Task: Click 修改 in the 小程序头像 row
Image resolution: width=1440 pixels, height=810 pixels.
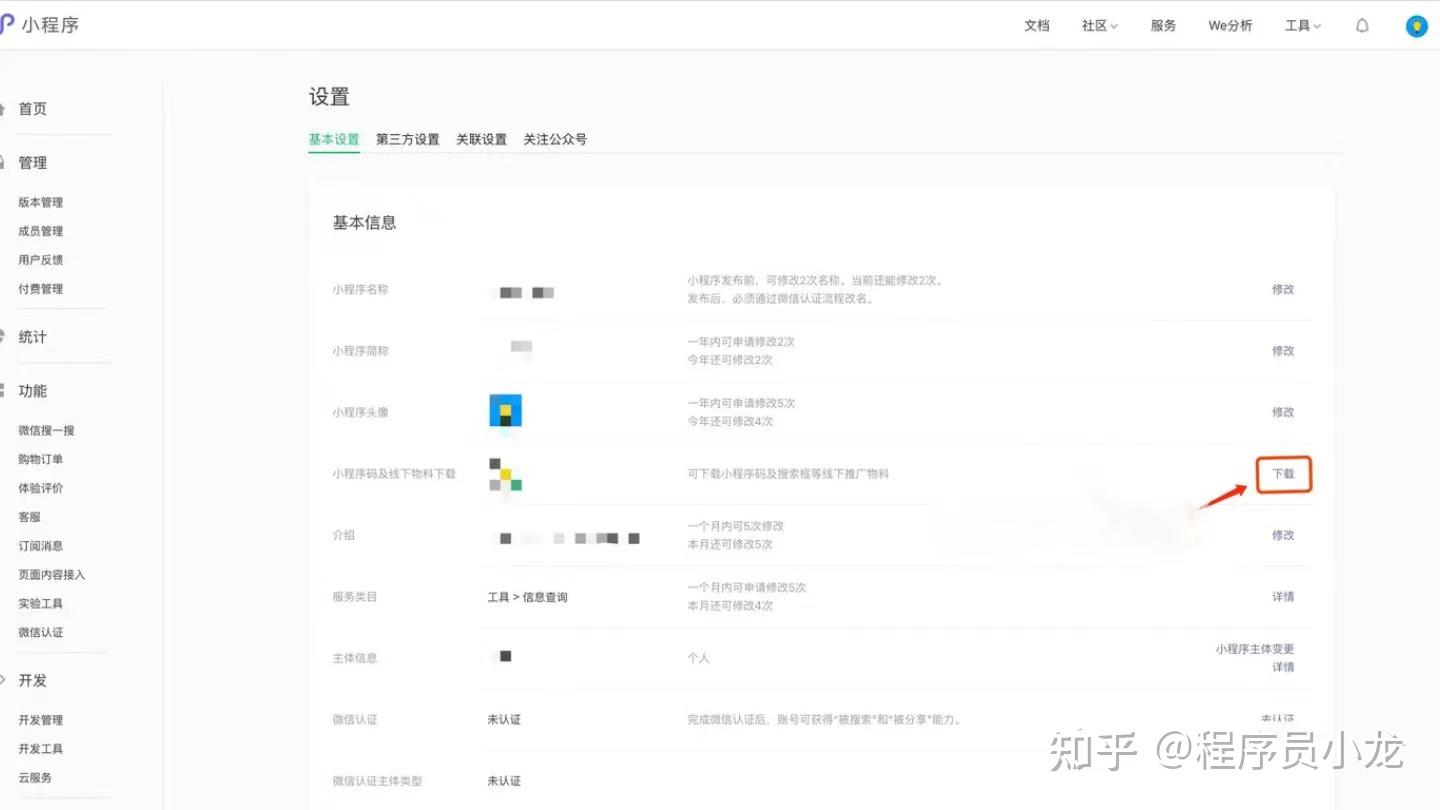Action: click(x=1283, y=412)
